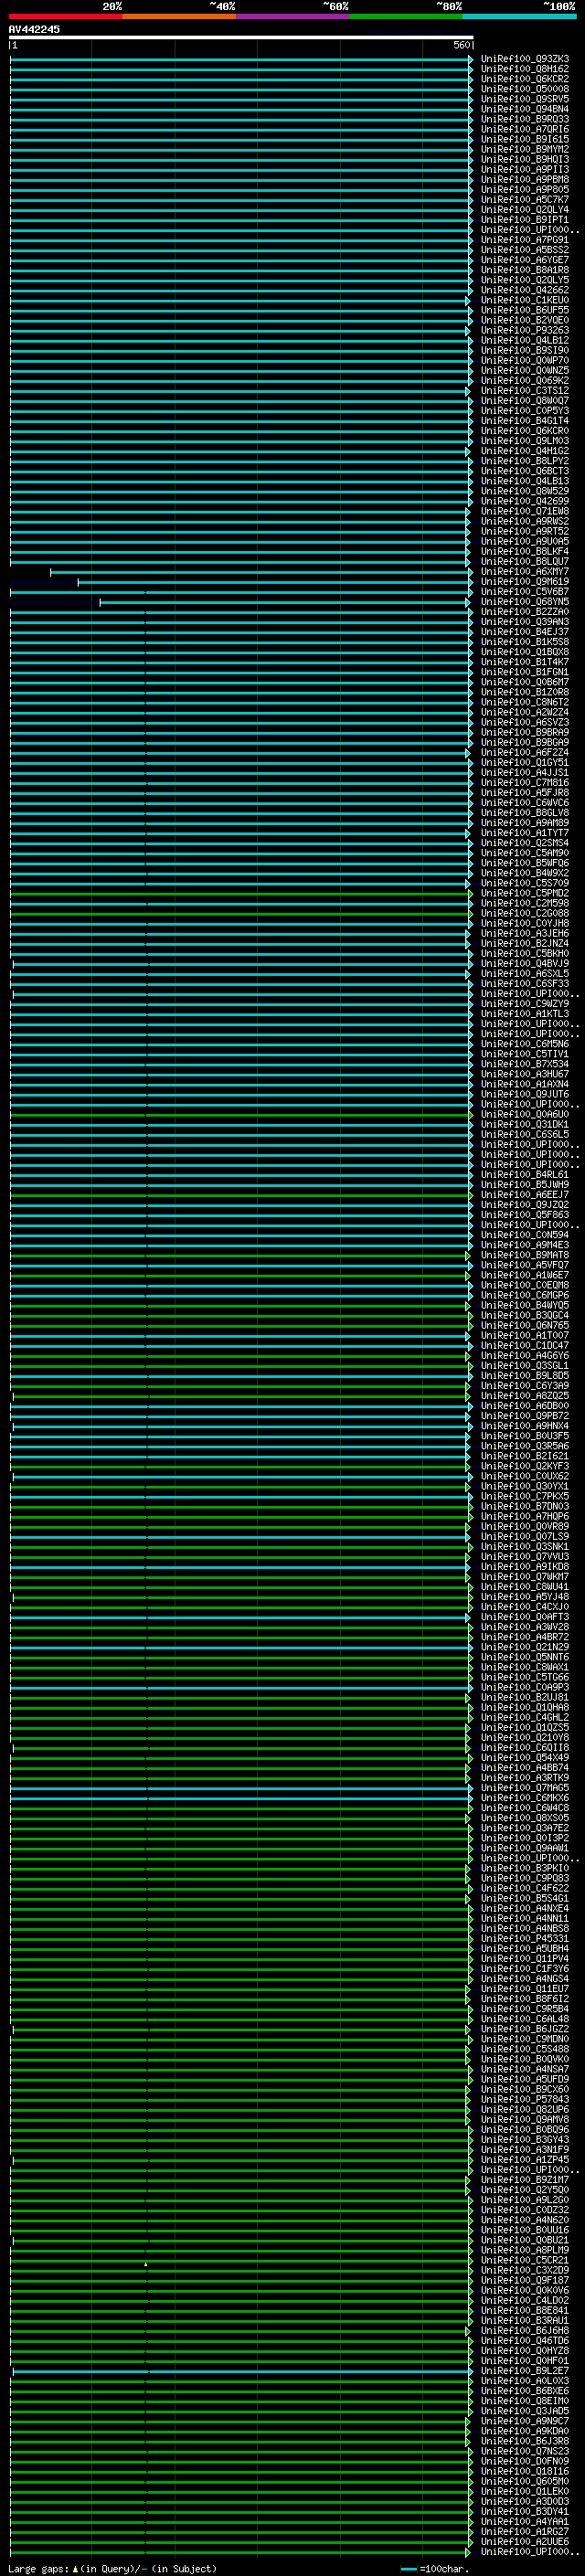585x2576 pixels.
Task: Click the green ~80% identity color segment
Action: (406, 16)
